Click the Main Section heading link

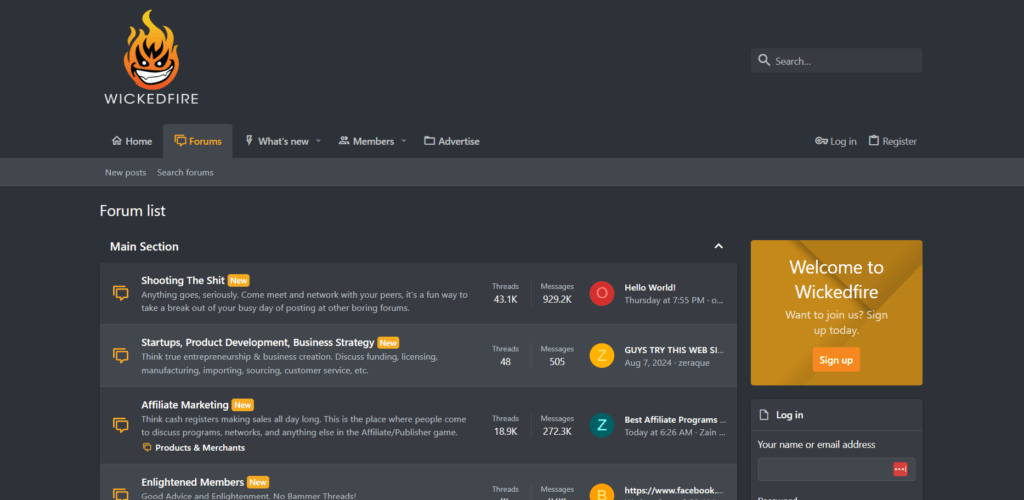coord(144,247)
